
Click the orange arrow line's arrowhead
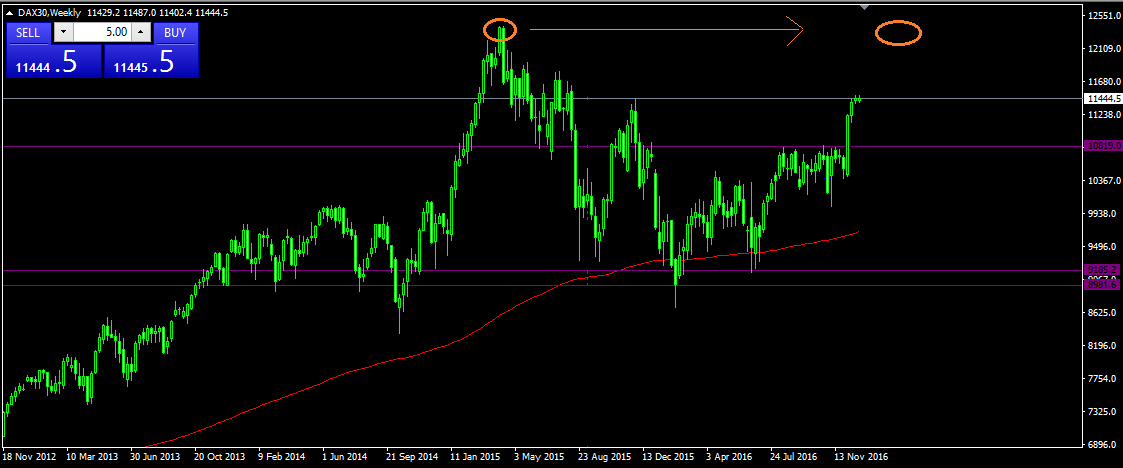click(797, 31)
